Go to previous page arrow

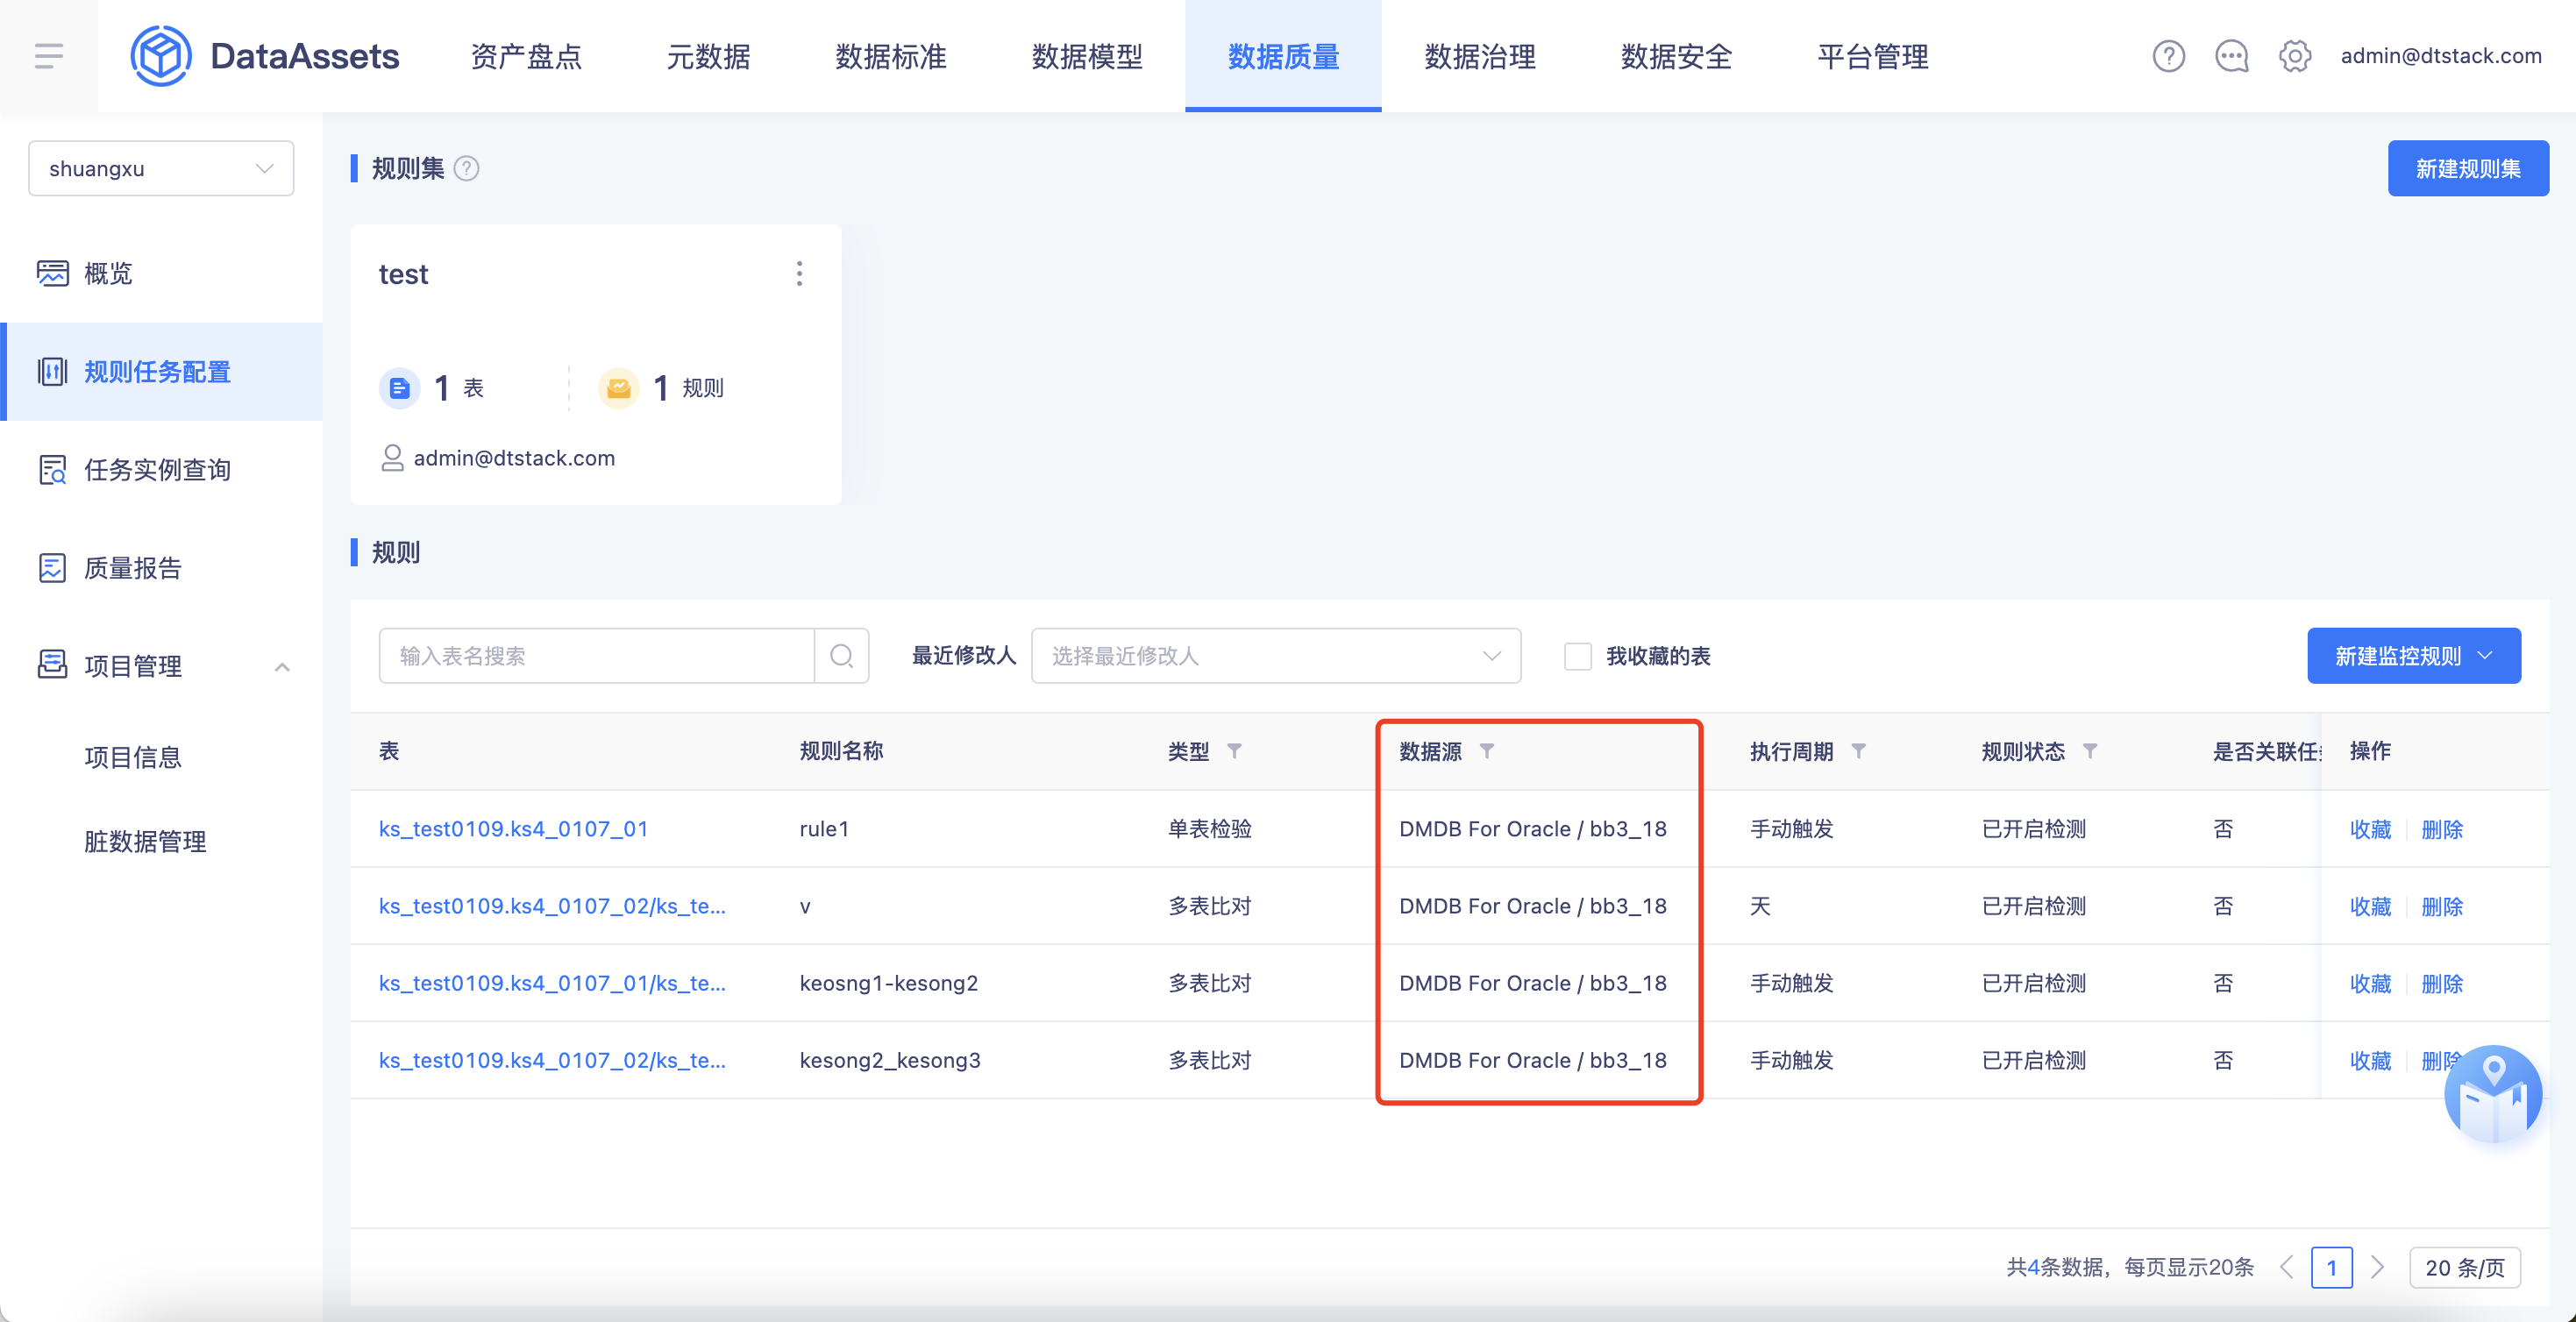point(2286,1267)
